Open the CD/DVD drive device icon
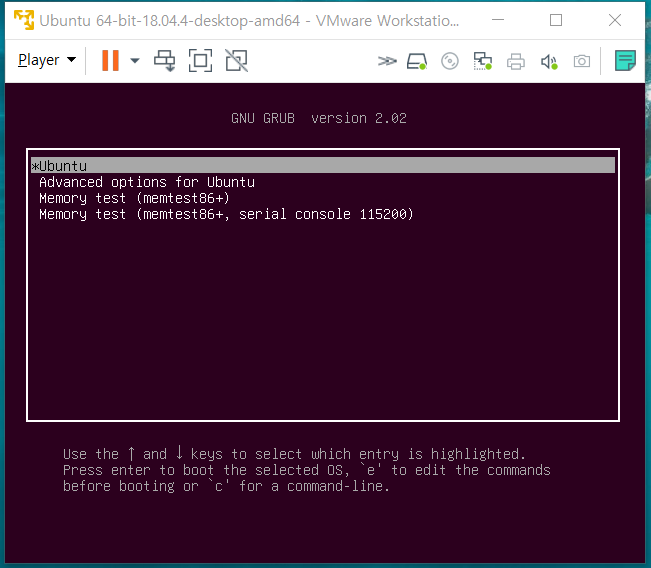 450,61
